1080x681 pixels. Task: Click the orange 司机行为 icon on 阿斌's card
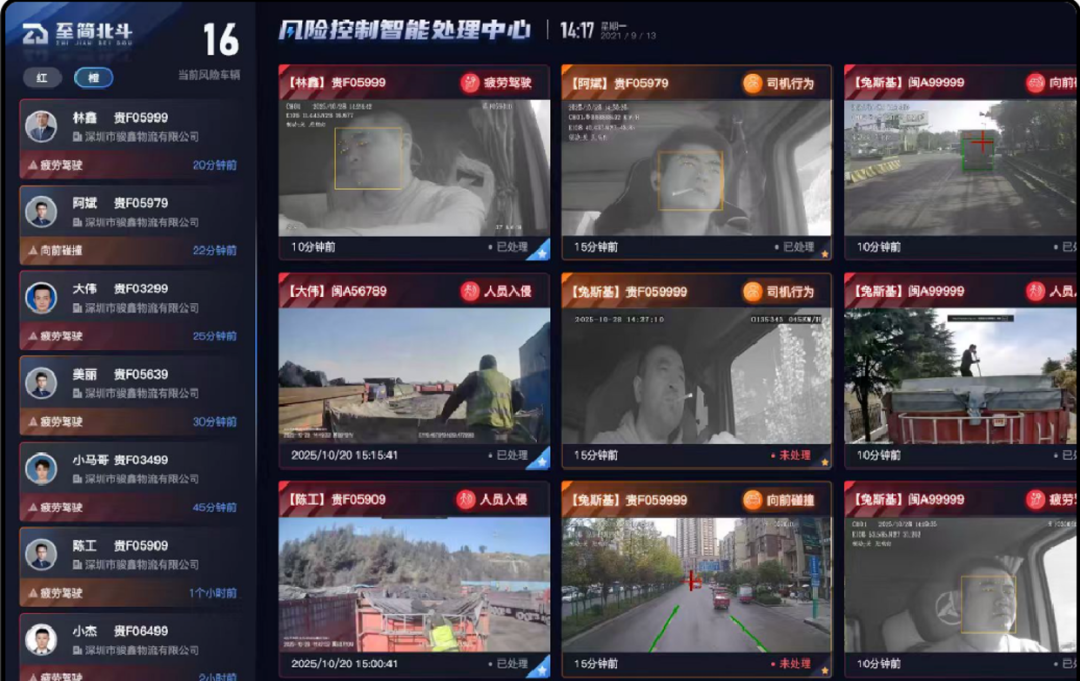click(752, 83)
